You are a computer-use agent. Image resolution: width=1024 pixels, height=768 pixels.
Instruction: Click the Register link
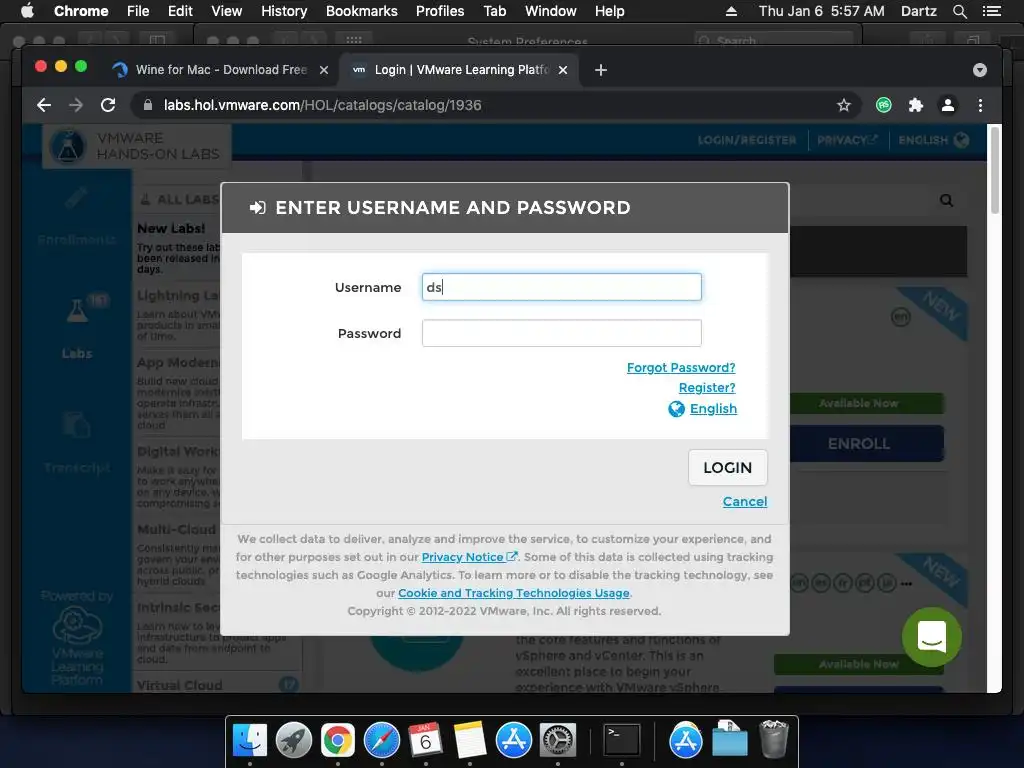point(707,388)
